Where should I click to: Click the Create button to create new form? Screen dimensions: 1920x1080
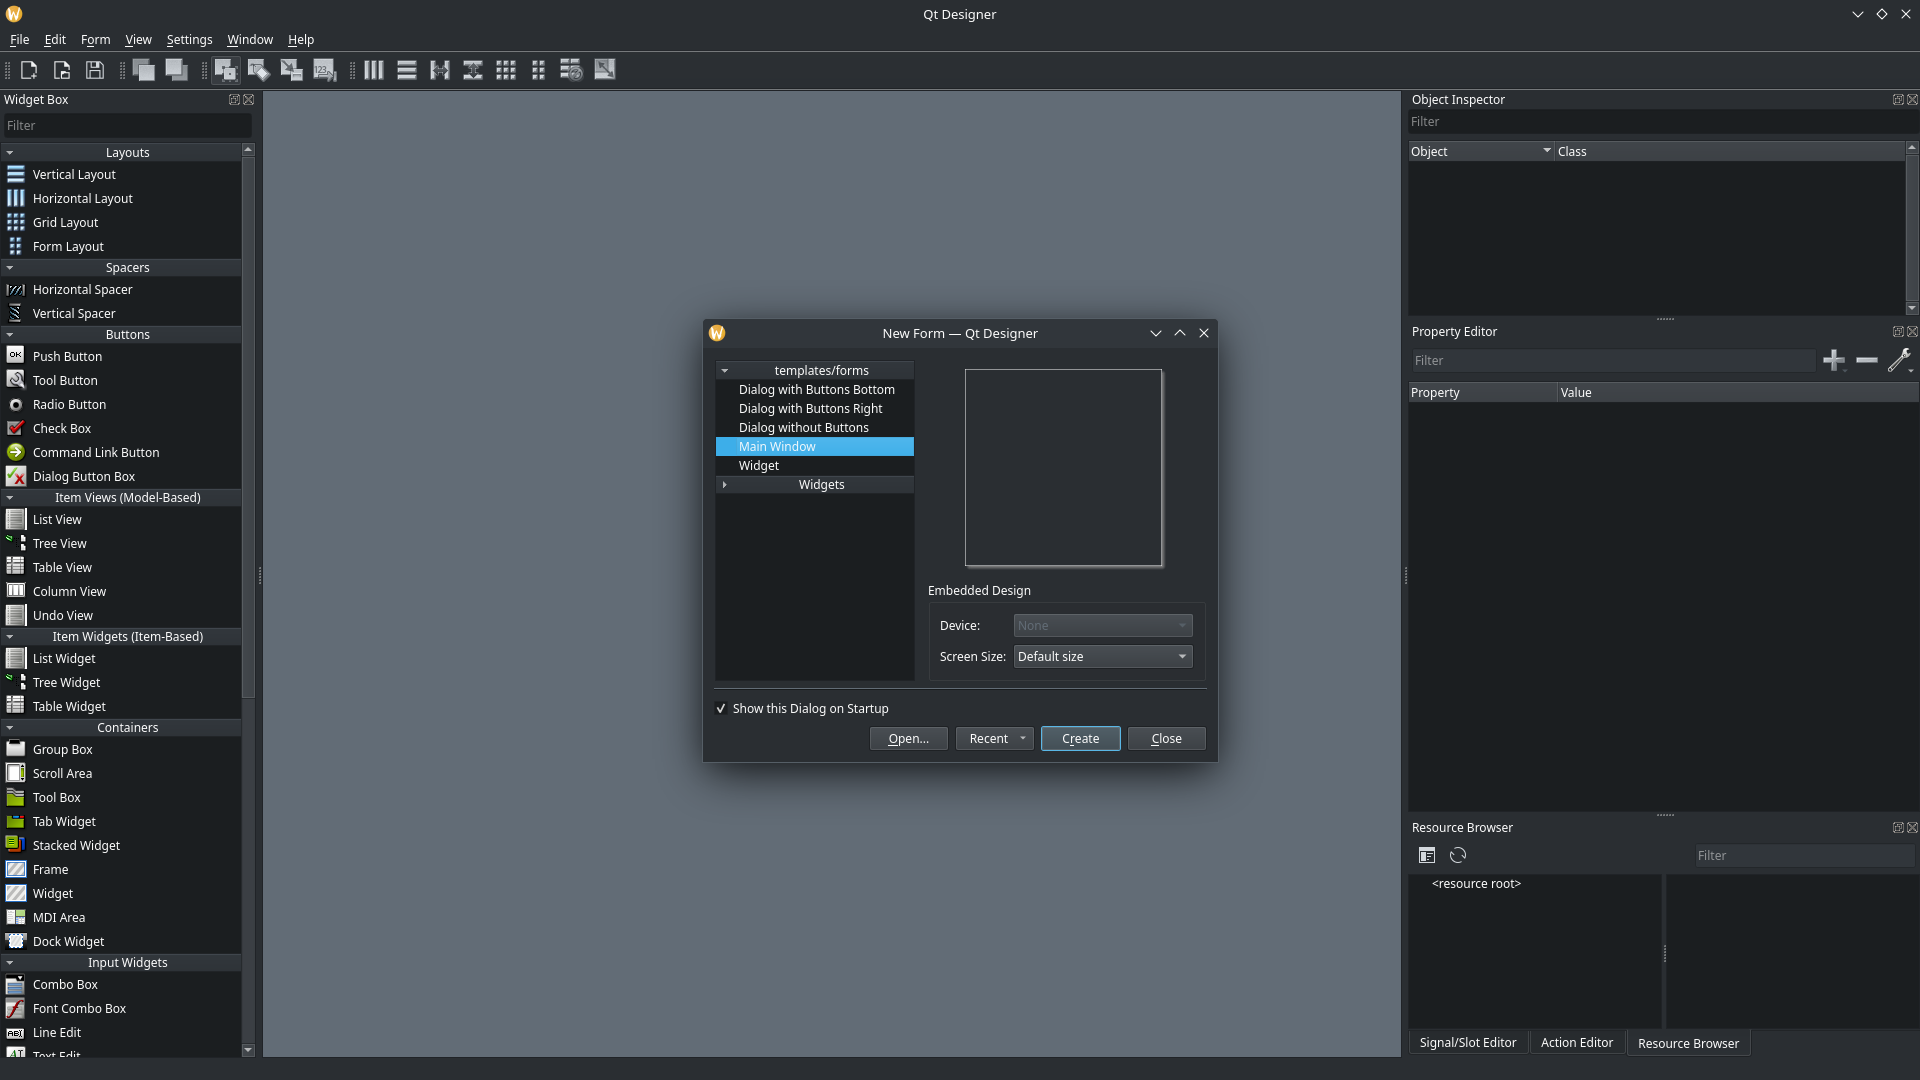point(1080,737)
